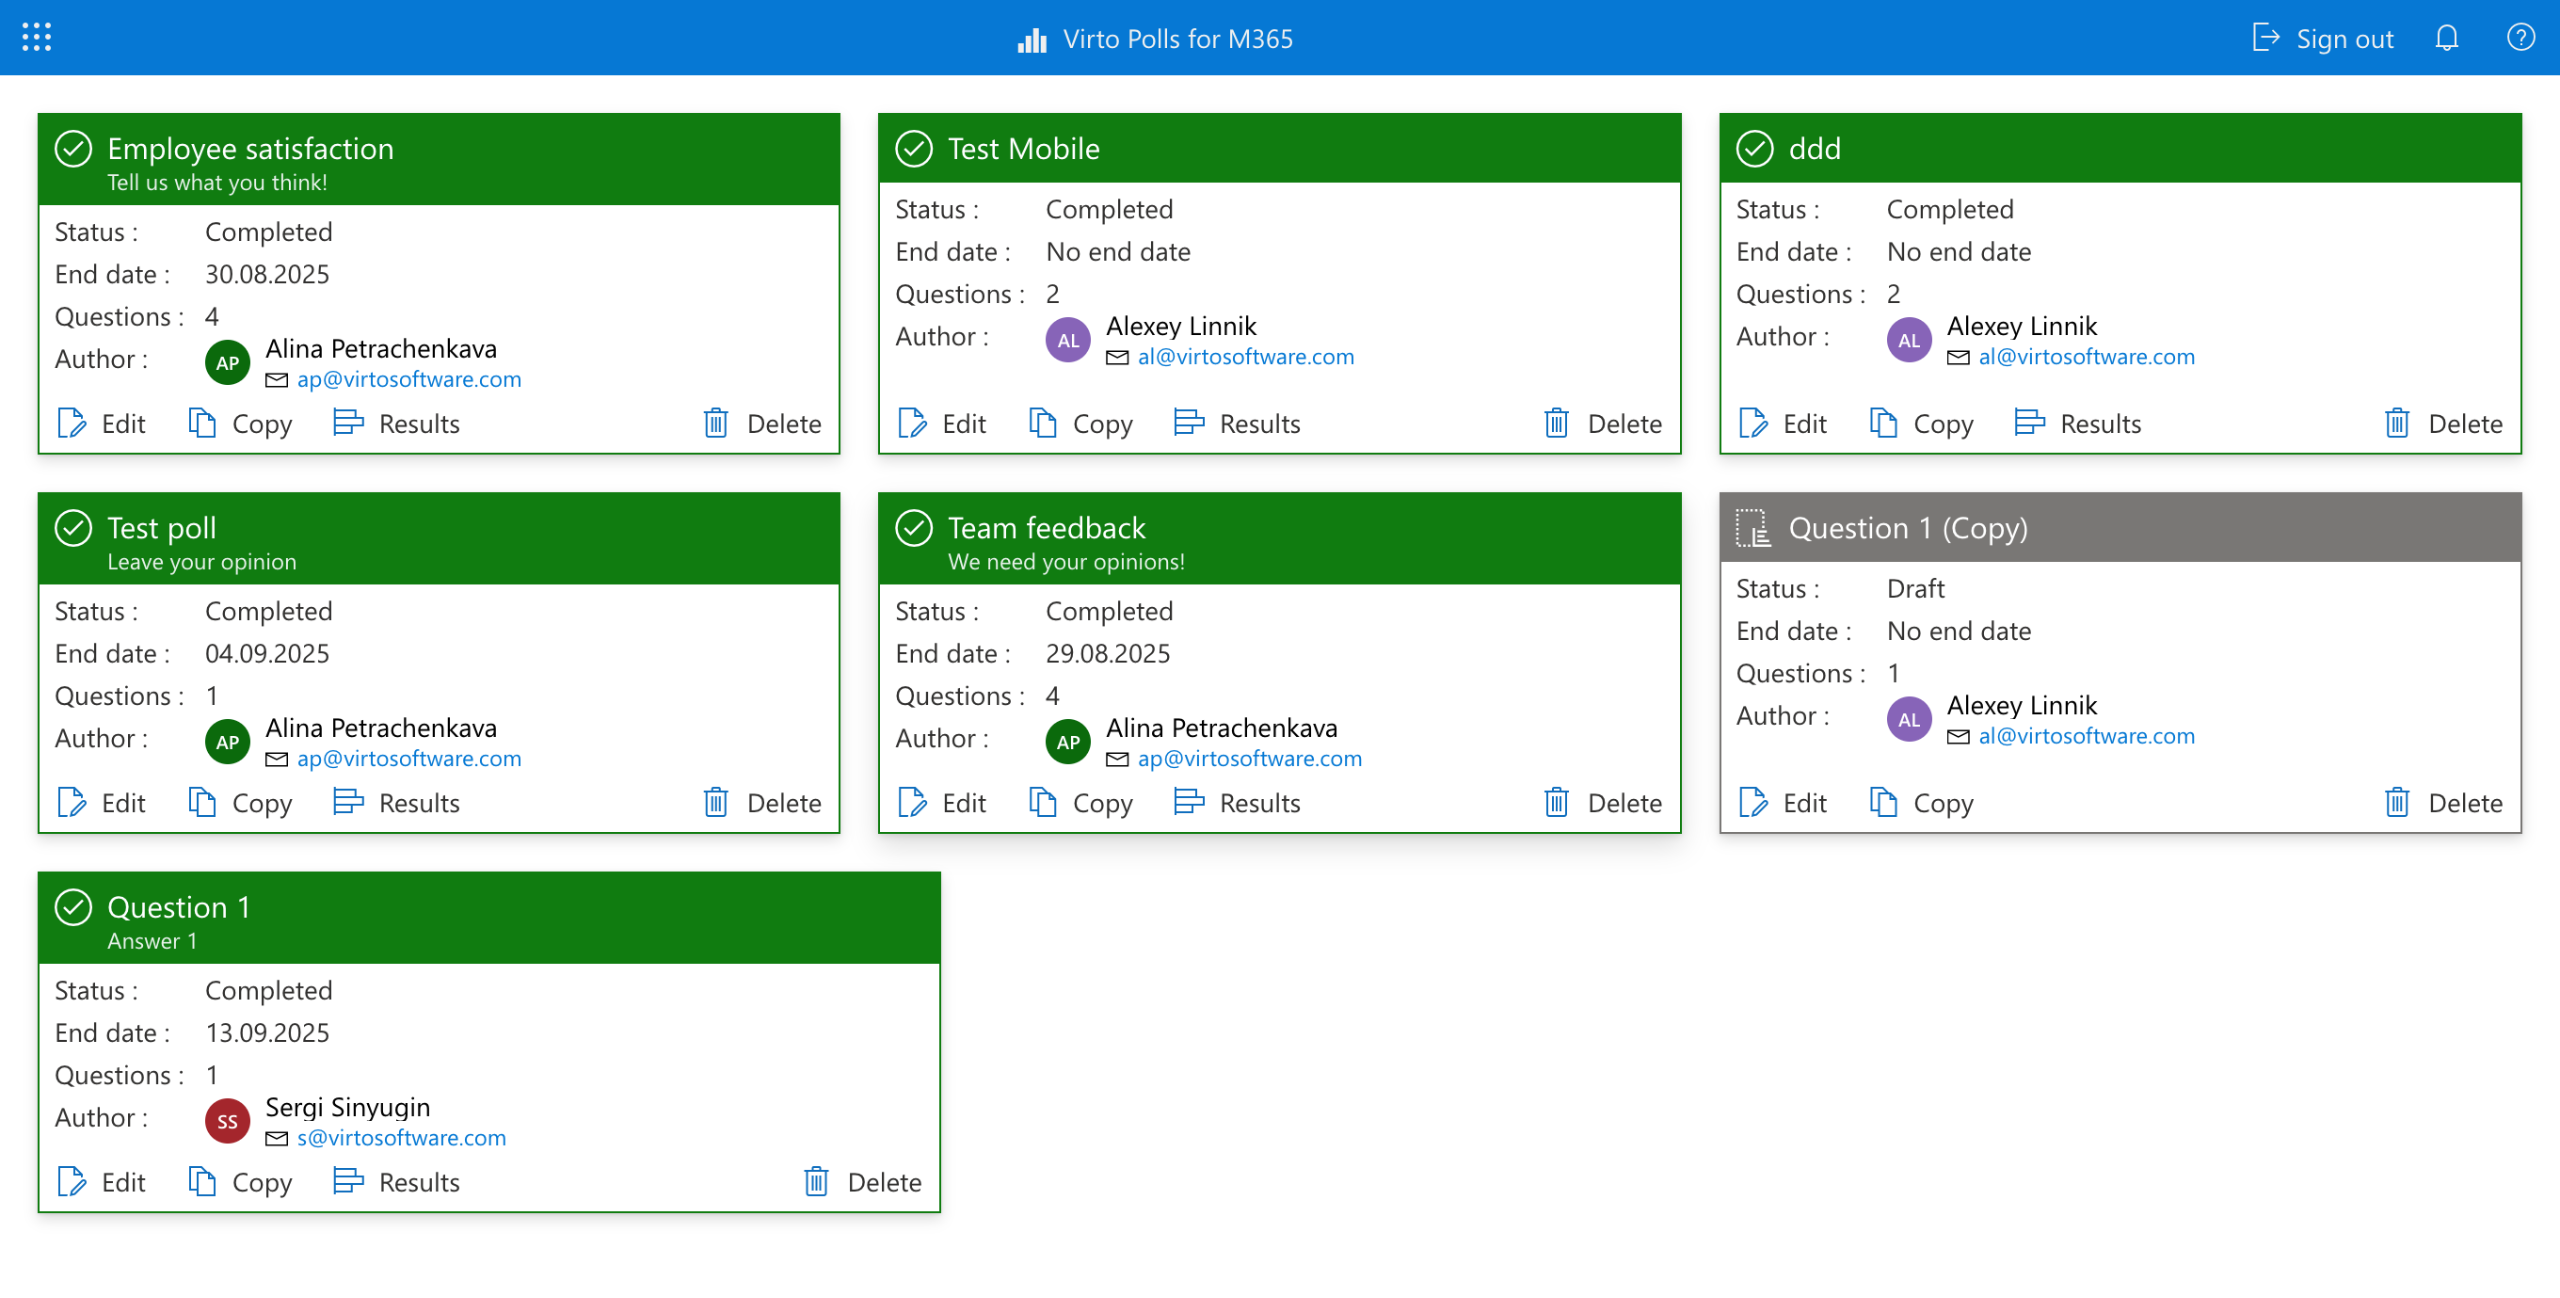
Task: Open the help question mark icon
Action: (2520, 38)
